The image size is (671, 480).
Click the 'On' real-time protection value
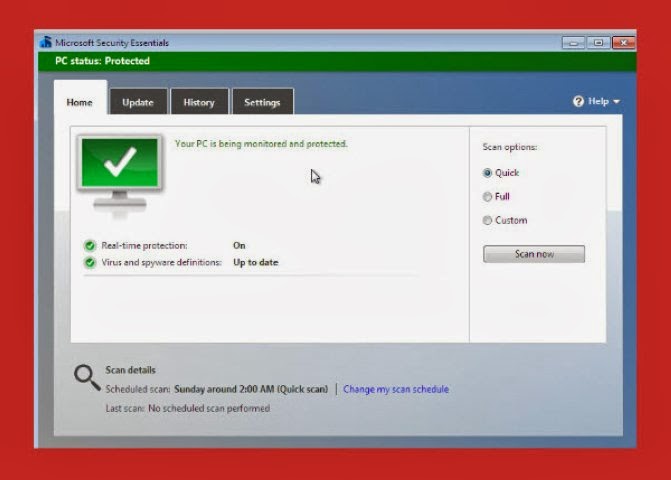[239, 246]
